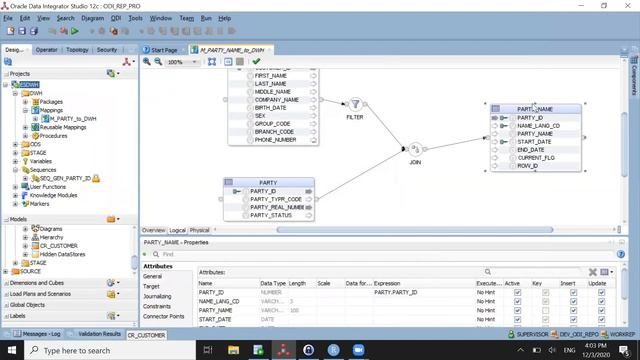
Task: Expand the ODS folder node
Action: point(16,144)
